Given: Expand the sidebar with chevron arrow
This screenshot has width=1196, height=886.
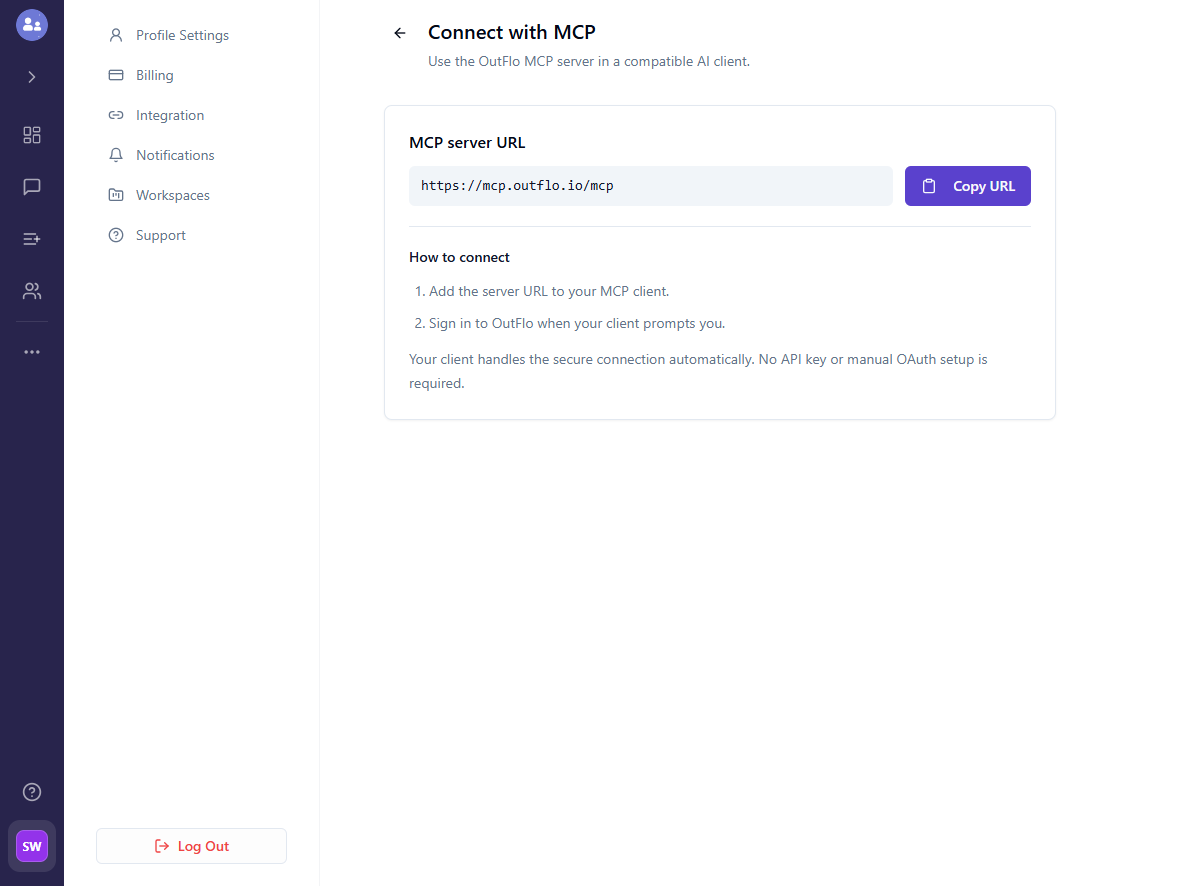Looking at the screenshot, I should tap(32, 77).
